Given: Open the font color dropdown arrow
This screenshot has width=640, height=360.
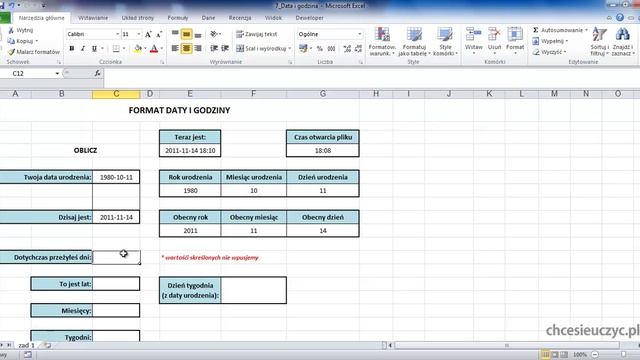Looking at the screenshot, I should pos(162,49).
